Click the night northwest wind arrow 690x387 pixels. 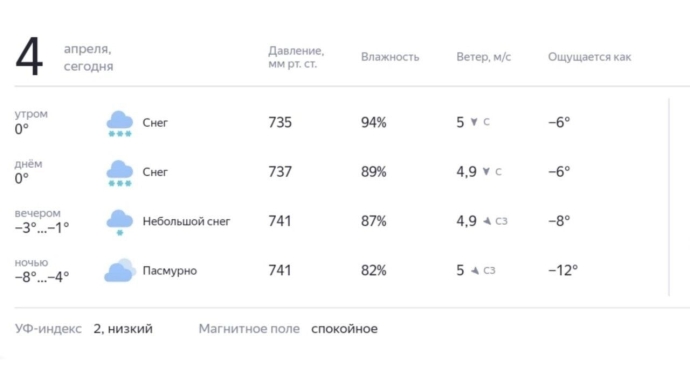475,270
